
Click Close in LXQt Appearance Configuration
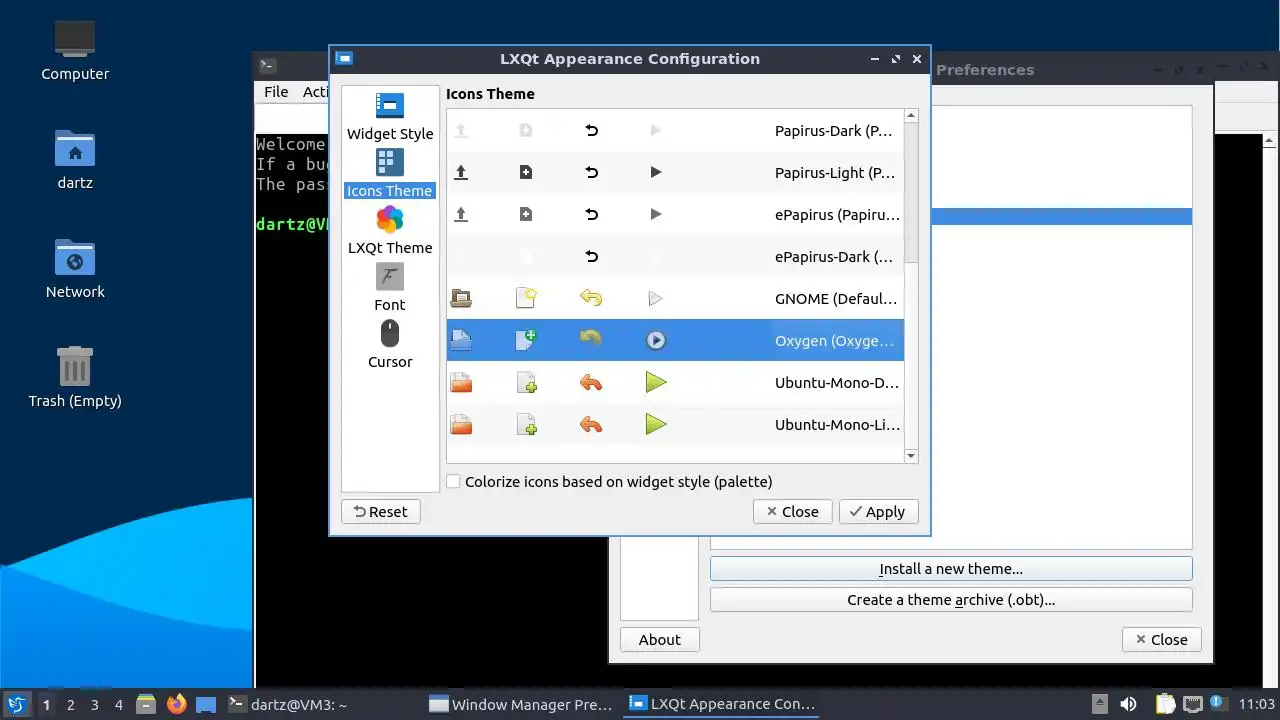point(792,511)
